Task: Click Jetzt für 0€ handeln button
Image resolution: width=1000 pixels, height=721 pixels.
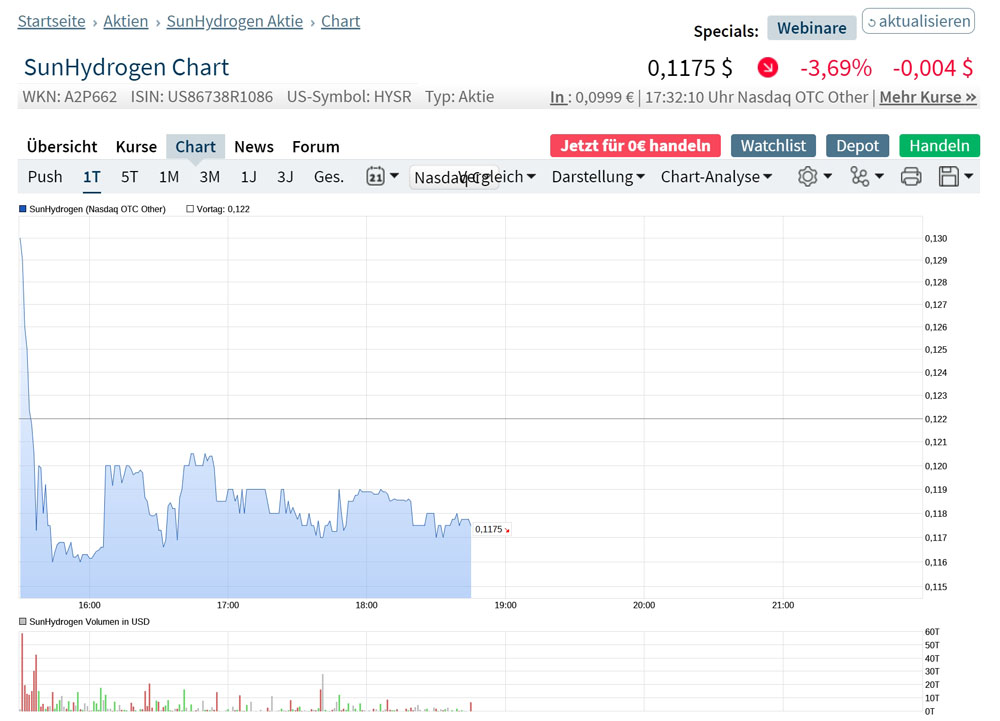Action: click(635, 145)
